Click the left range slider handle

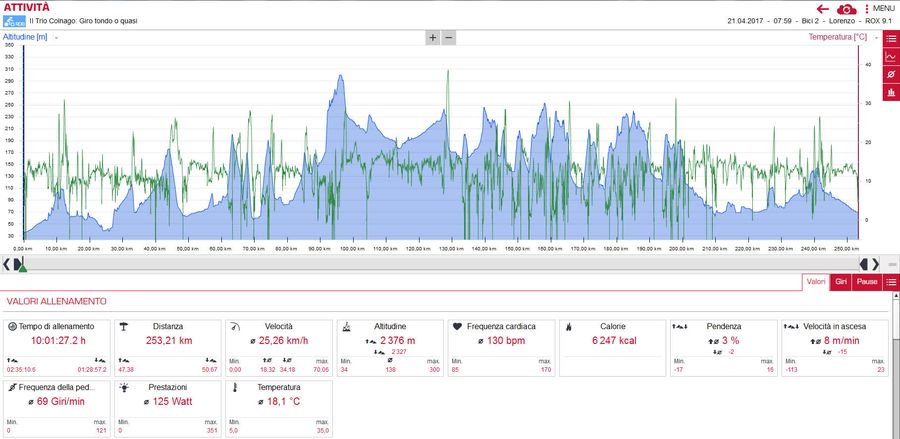click(17, 264)
